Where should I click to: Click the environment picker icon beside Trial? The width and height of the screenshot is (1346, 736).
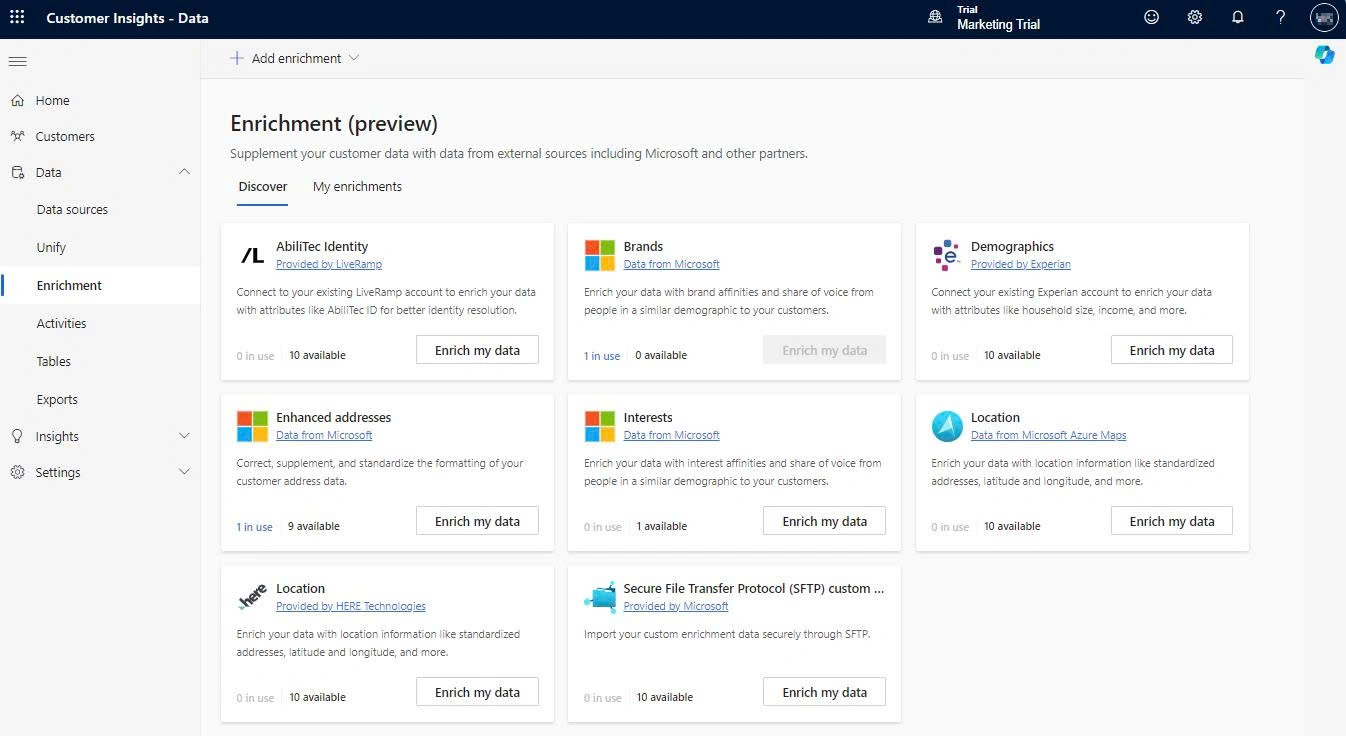[935, 17]
